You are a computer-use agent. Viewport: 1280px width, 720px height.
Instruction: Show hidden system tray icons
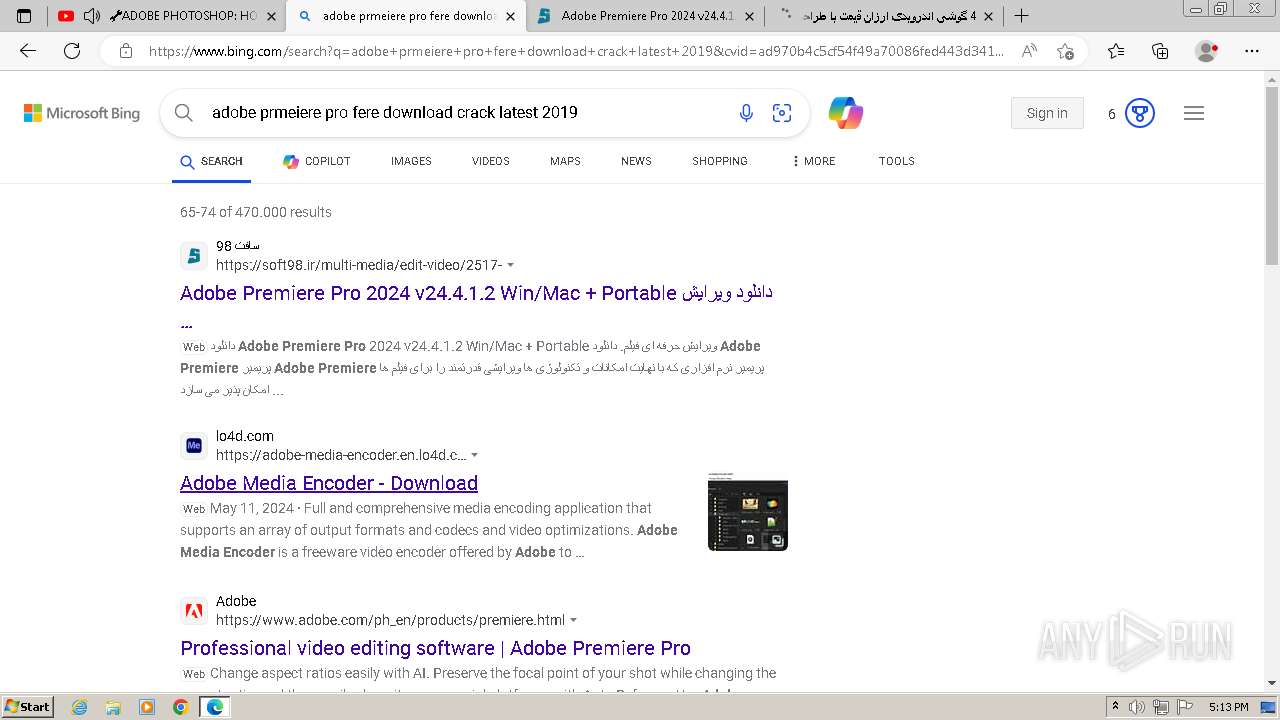pyautogui.click(x=1115, y=707)
